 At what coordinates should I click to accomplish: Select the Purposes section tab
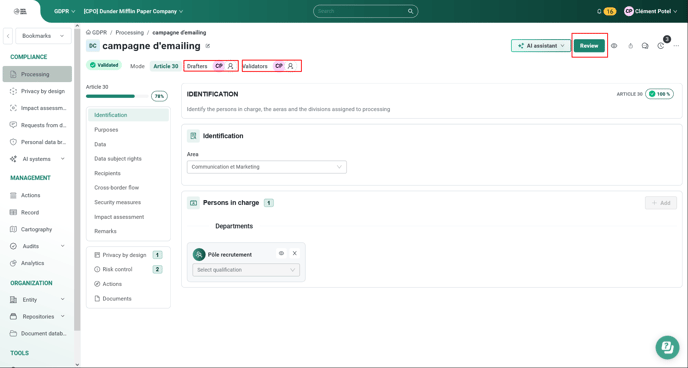click(128, 130)
